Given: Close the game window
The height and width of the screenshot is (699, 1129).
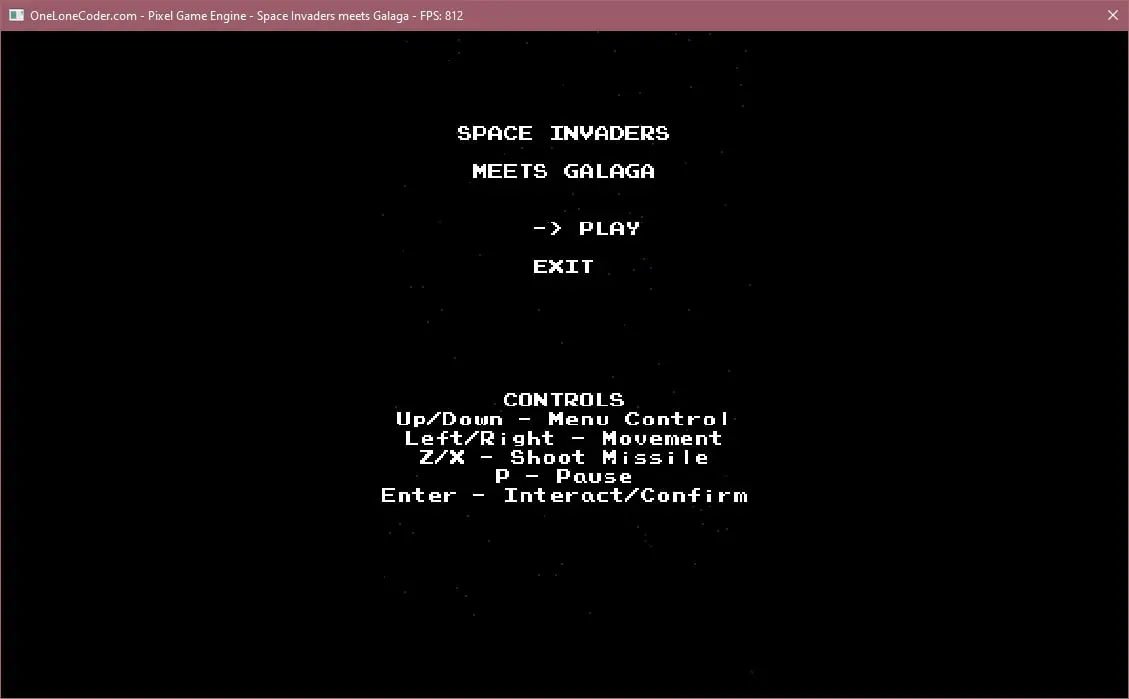Looking at the screenshot, I should [1113, 15].
